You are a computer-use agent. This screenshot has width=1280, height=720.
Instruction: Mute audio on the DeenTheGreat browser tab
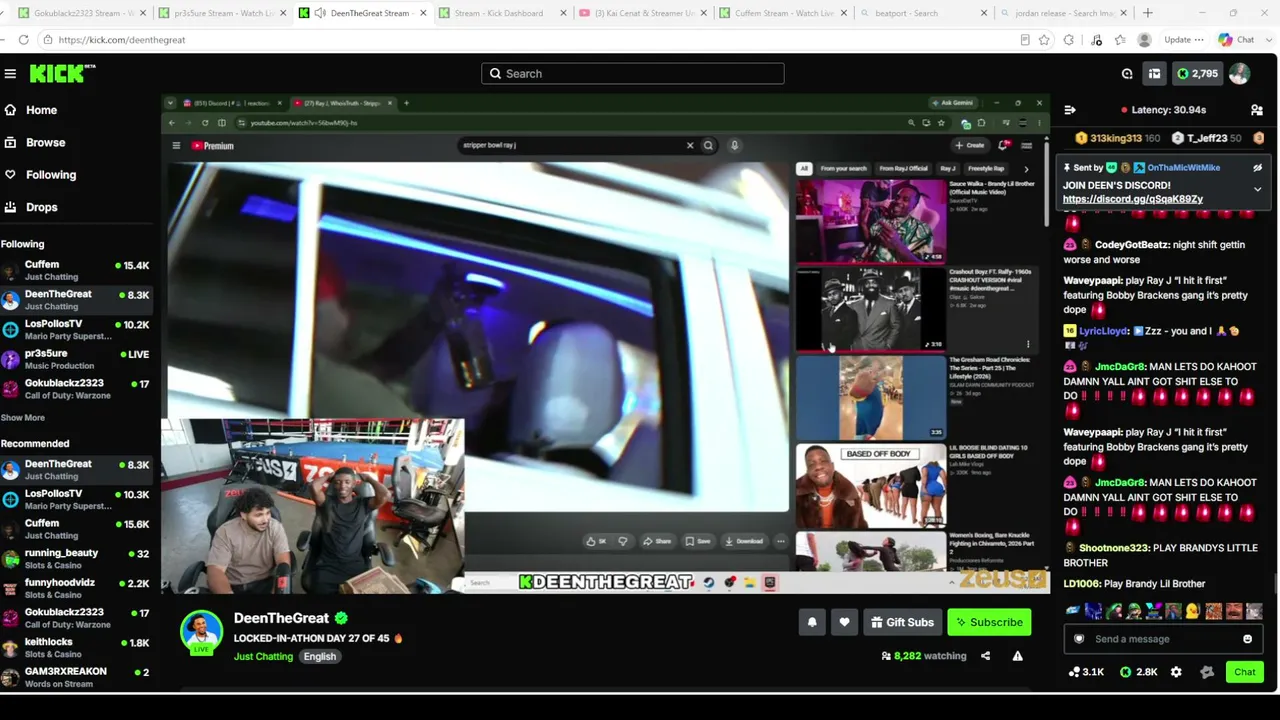320,13
